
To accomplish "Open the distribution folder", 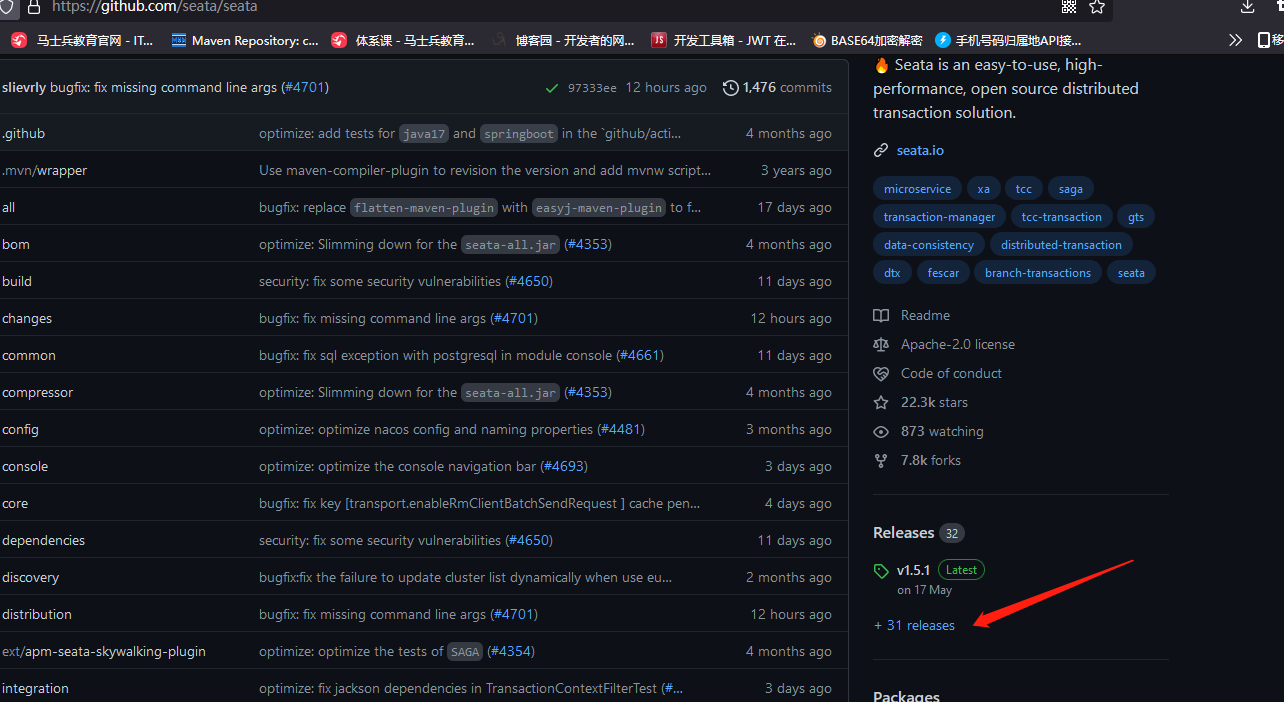I will click(37, 614).
